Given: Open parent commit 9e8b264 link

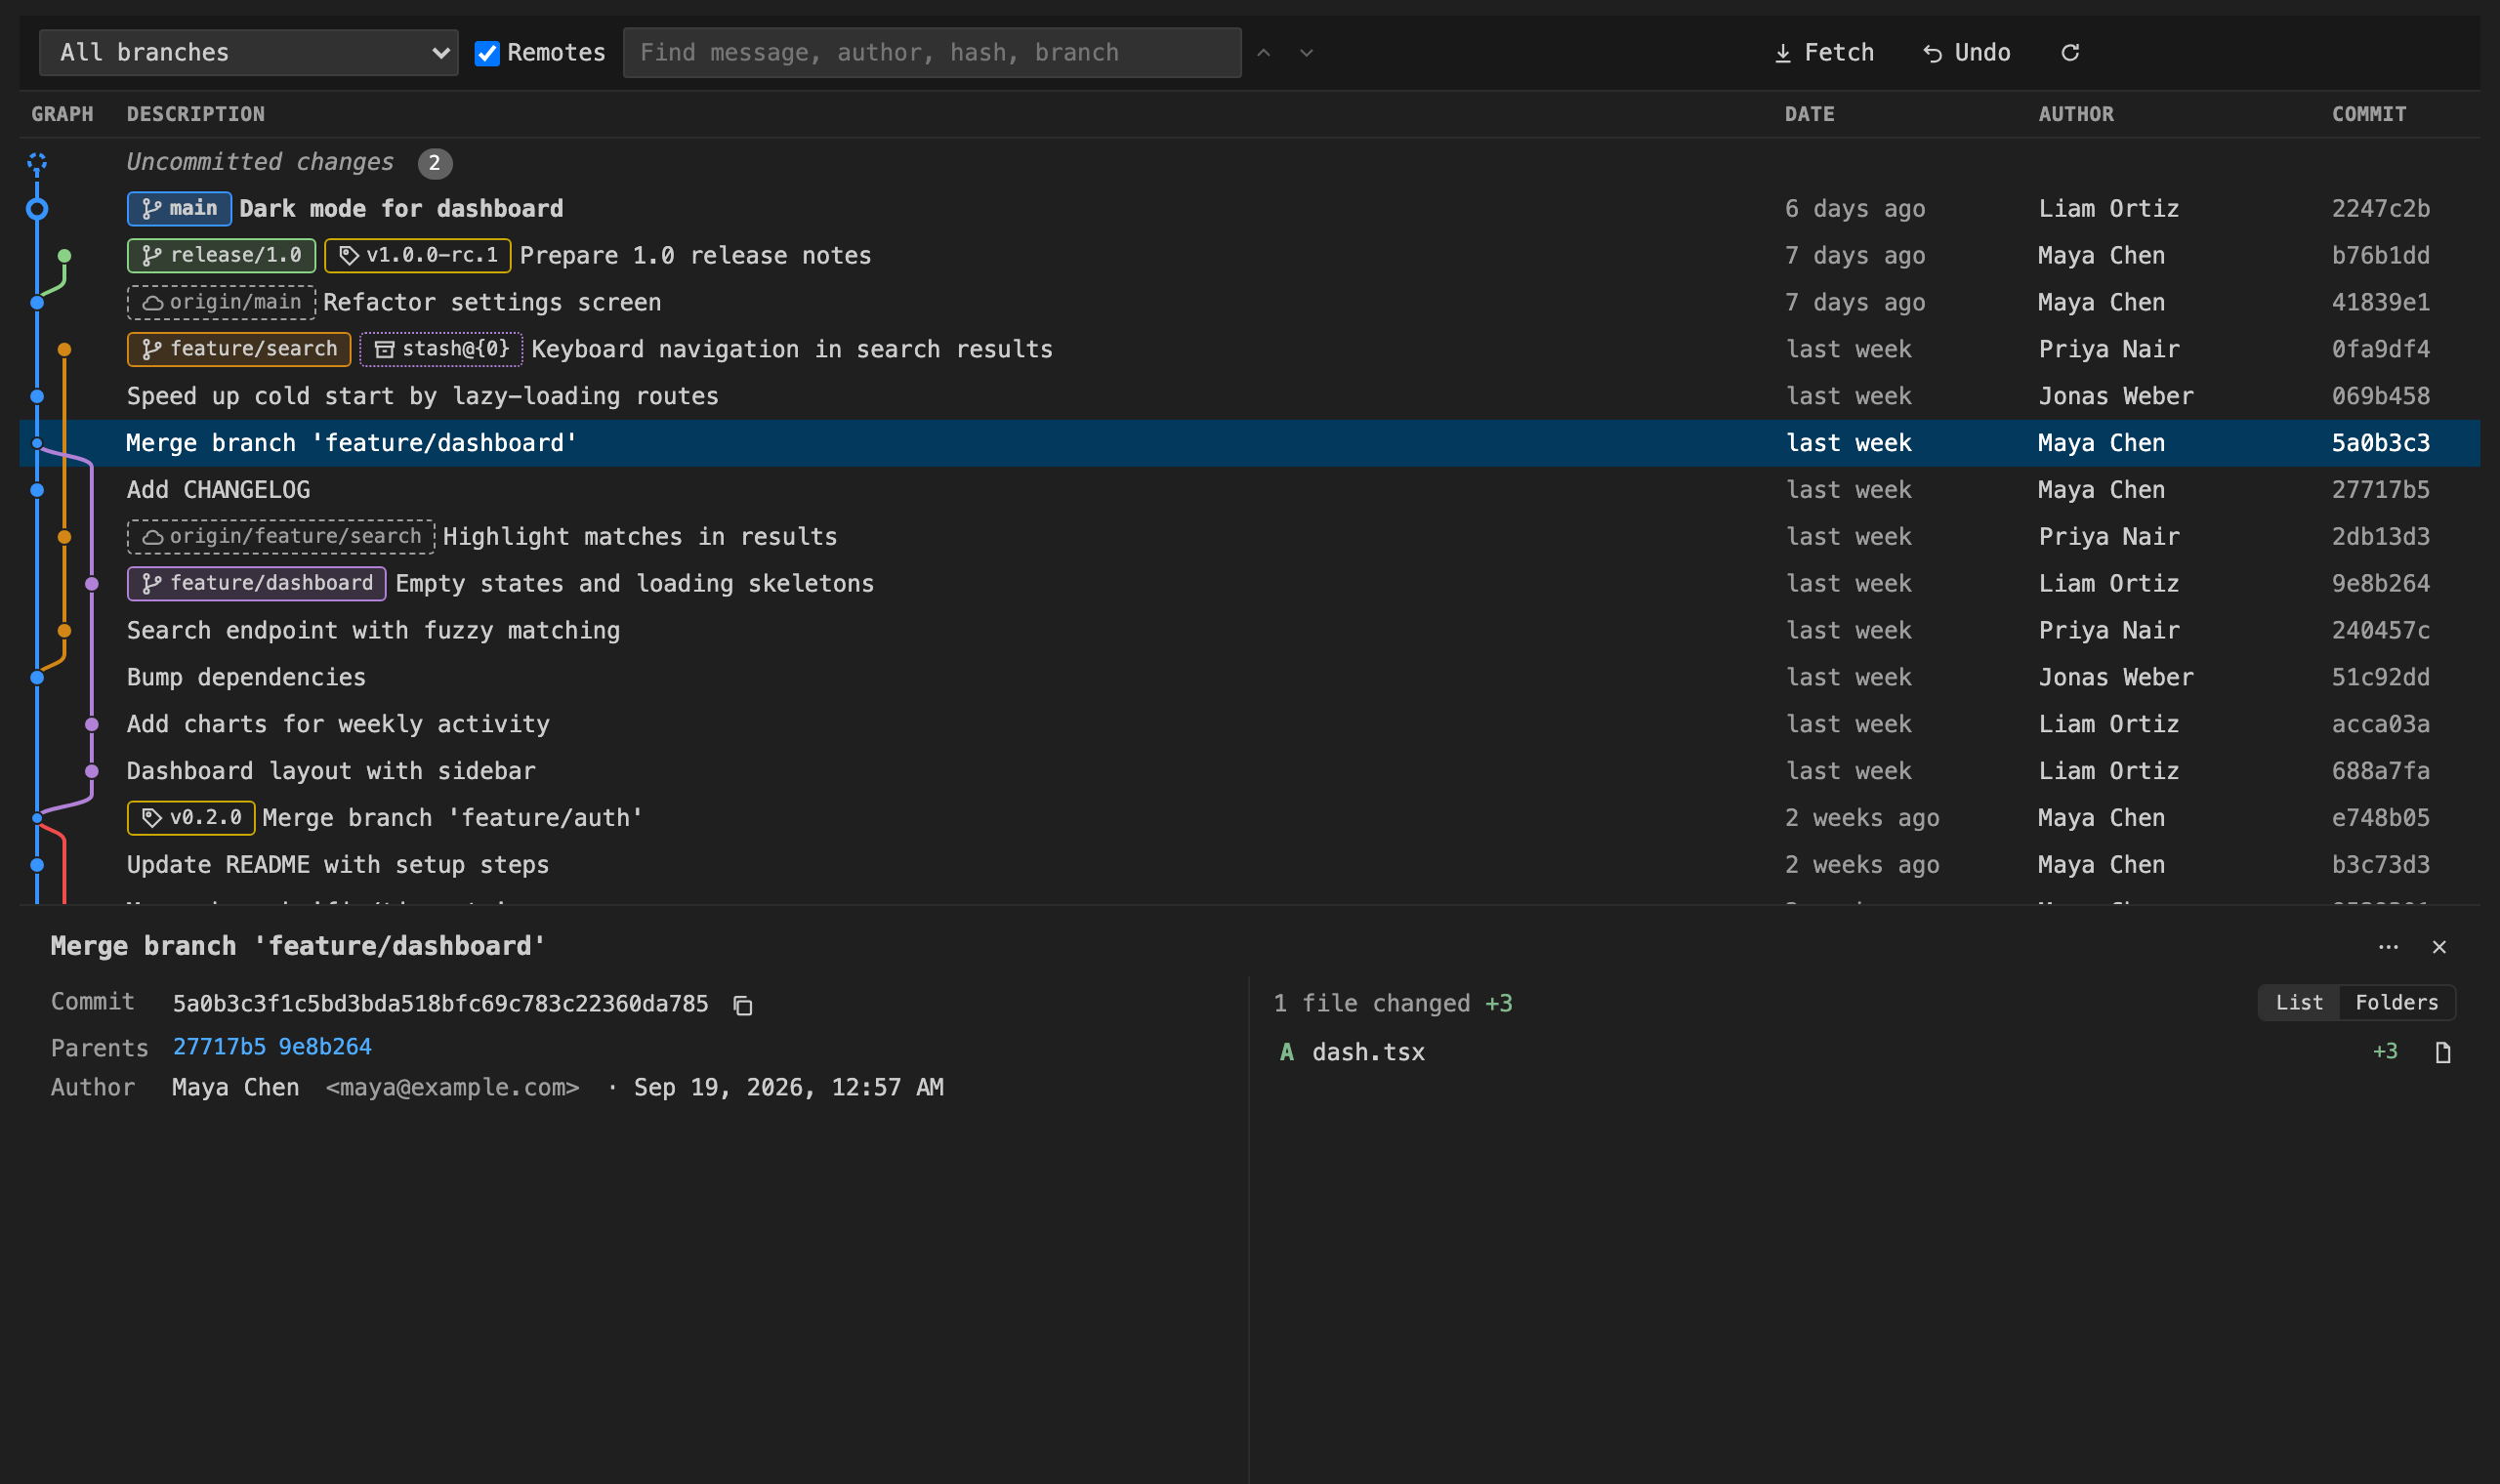Looking at the screenshot, I should tap(325, 1047).
